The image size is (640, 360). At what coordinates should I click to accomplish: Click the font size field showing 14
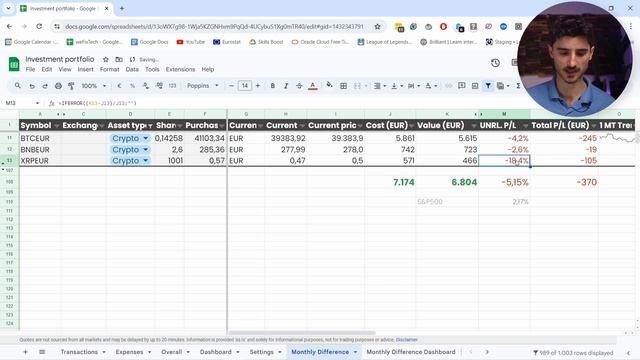coord(244,86)
